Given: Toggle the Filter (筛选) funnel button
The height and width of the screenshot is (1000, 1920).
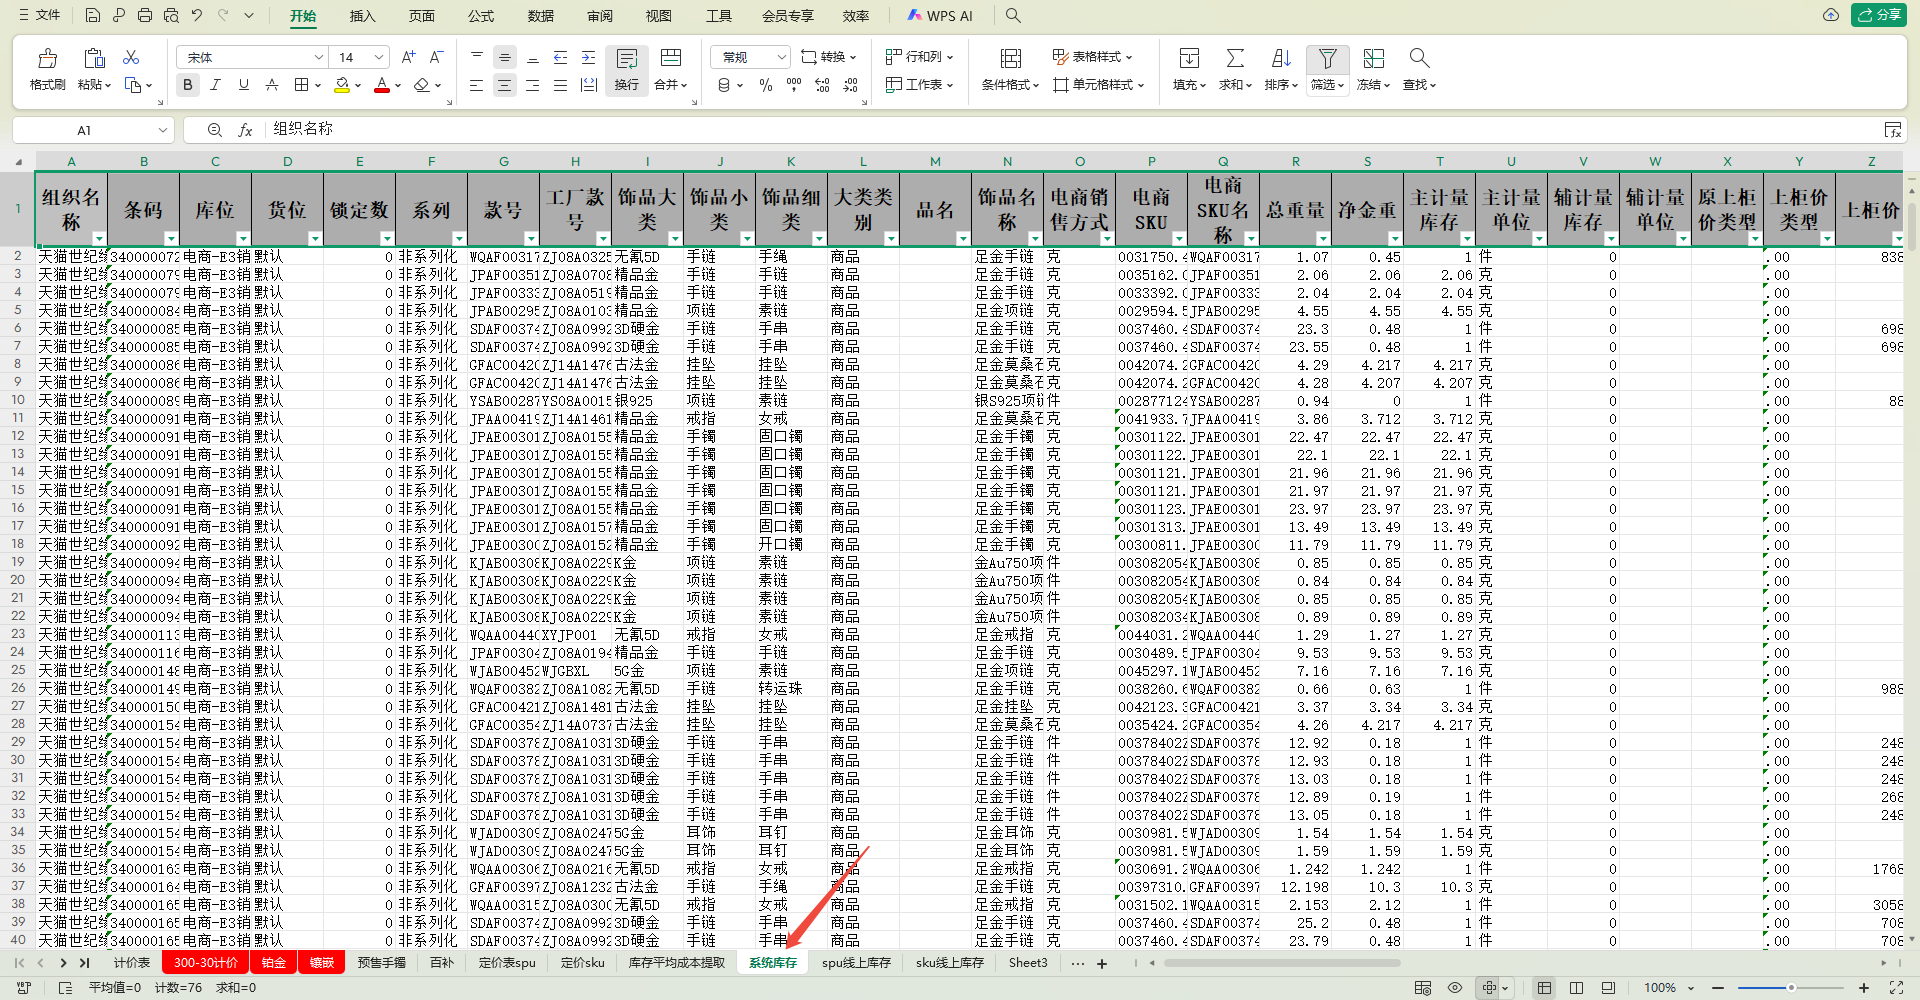Looking at the screenshot, I should tap(1327, 59).
